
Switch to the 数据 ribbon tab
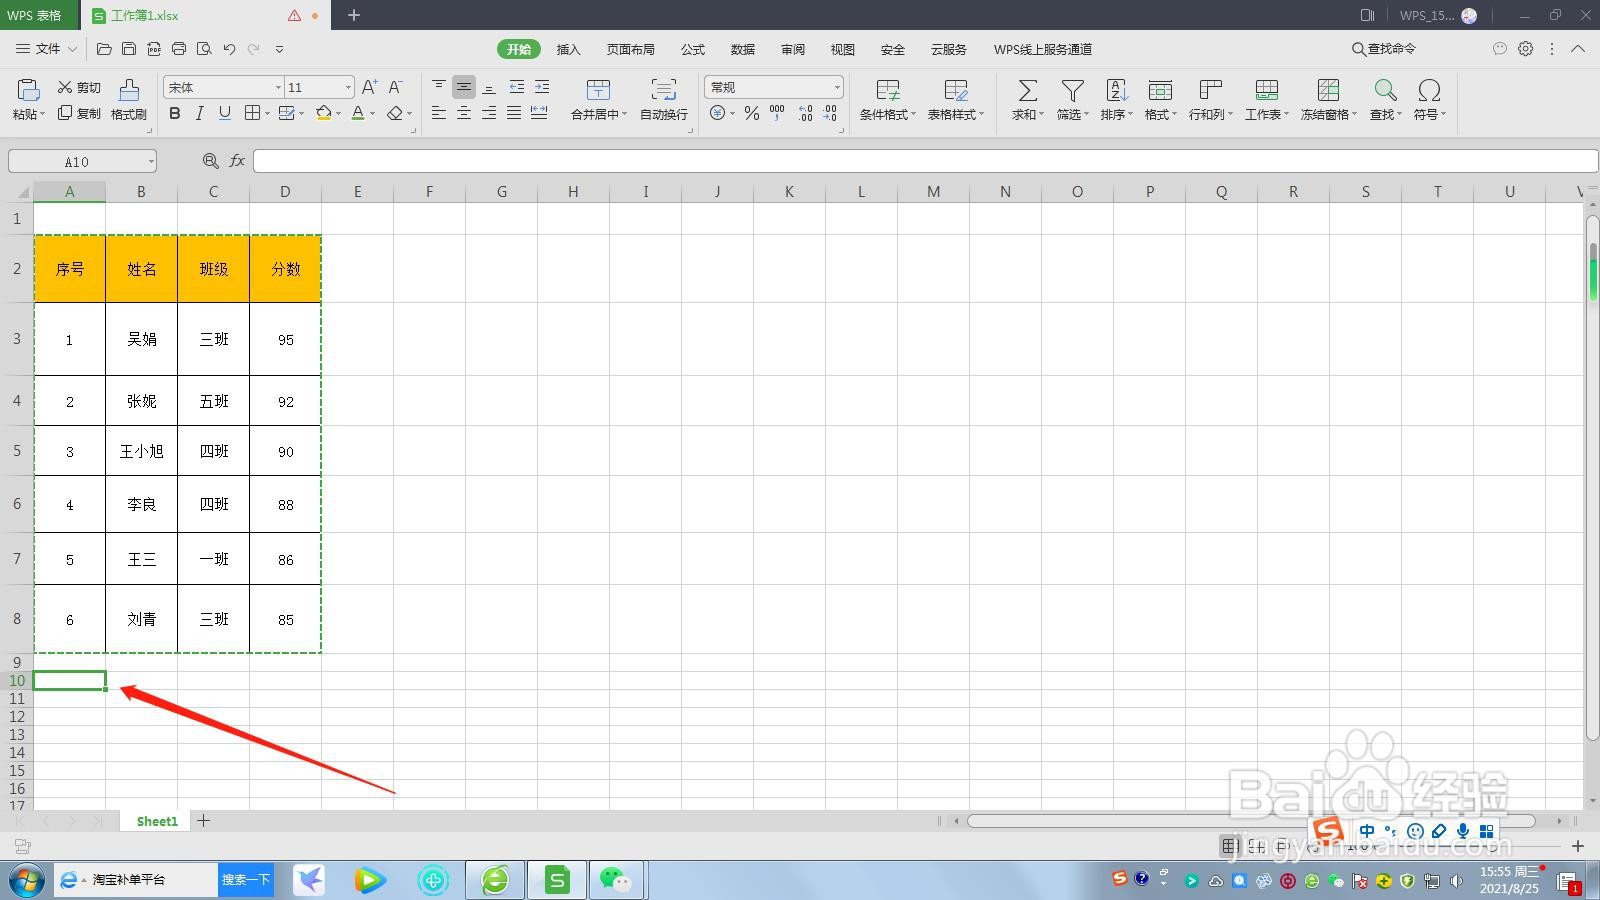pos(743,49)
